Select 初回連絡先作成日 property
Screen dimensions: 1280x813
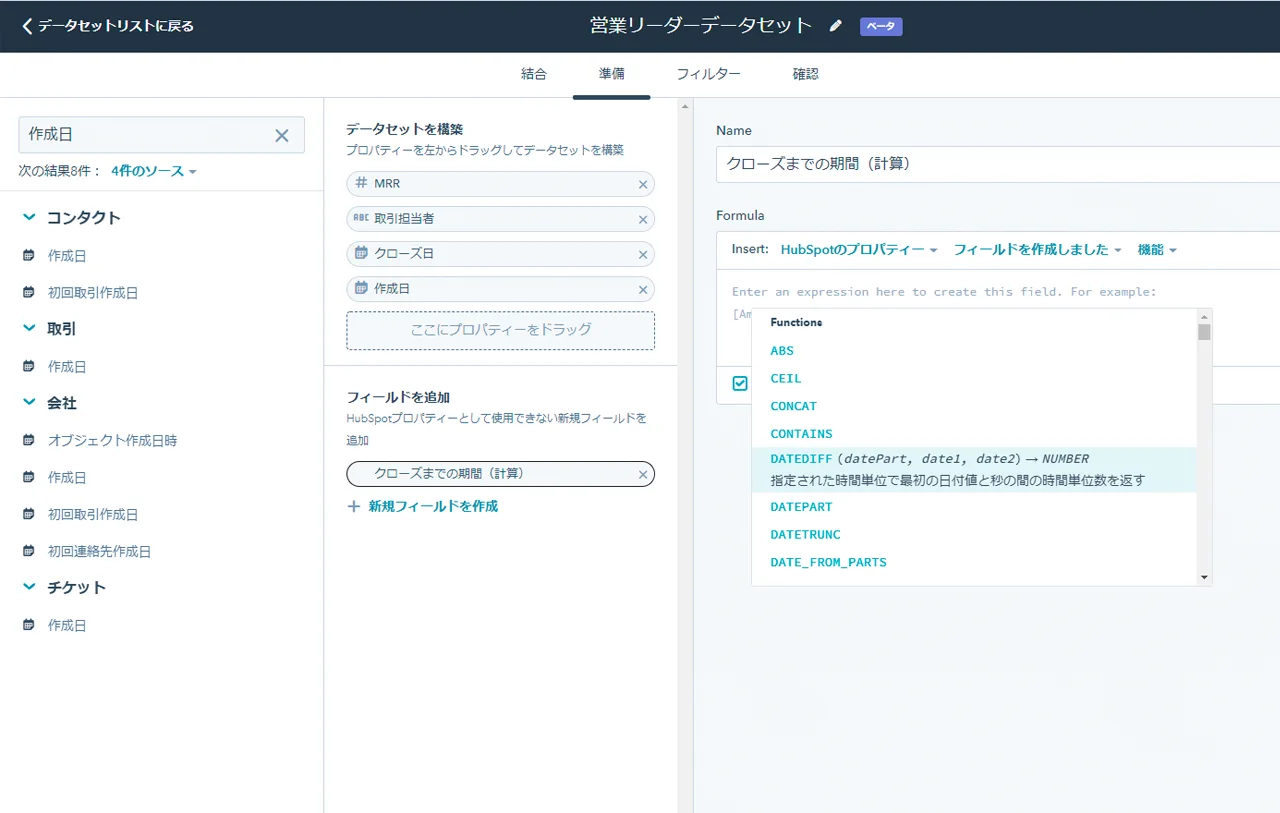[x=99, y=551]
